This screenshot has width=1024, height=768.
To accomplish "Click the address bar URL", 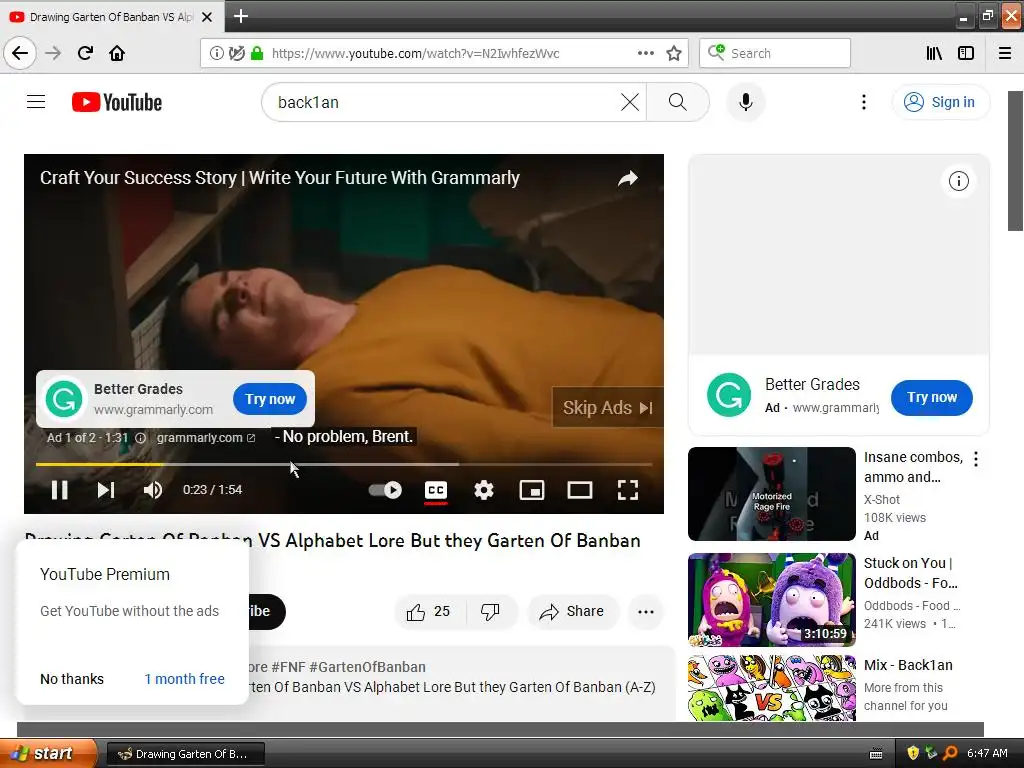I will (x=415, y=54).
